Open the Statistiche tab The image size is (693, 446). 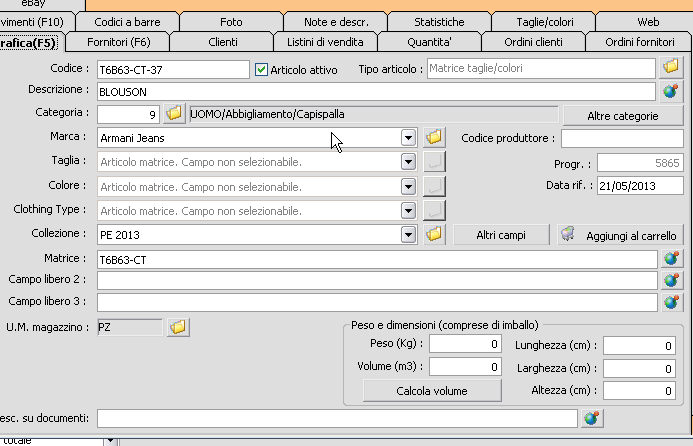[x=440, y=21]
